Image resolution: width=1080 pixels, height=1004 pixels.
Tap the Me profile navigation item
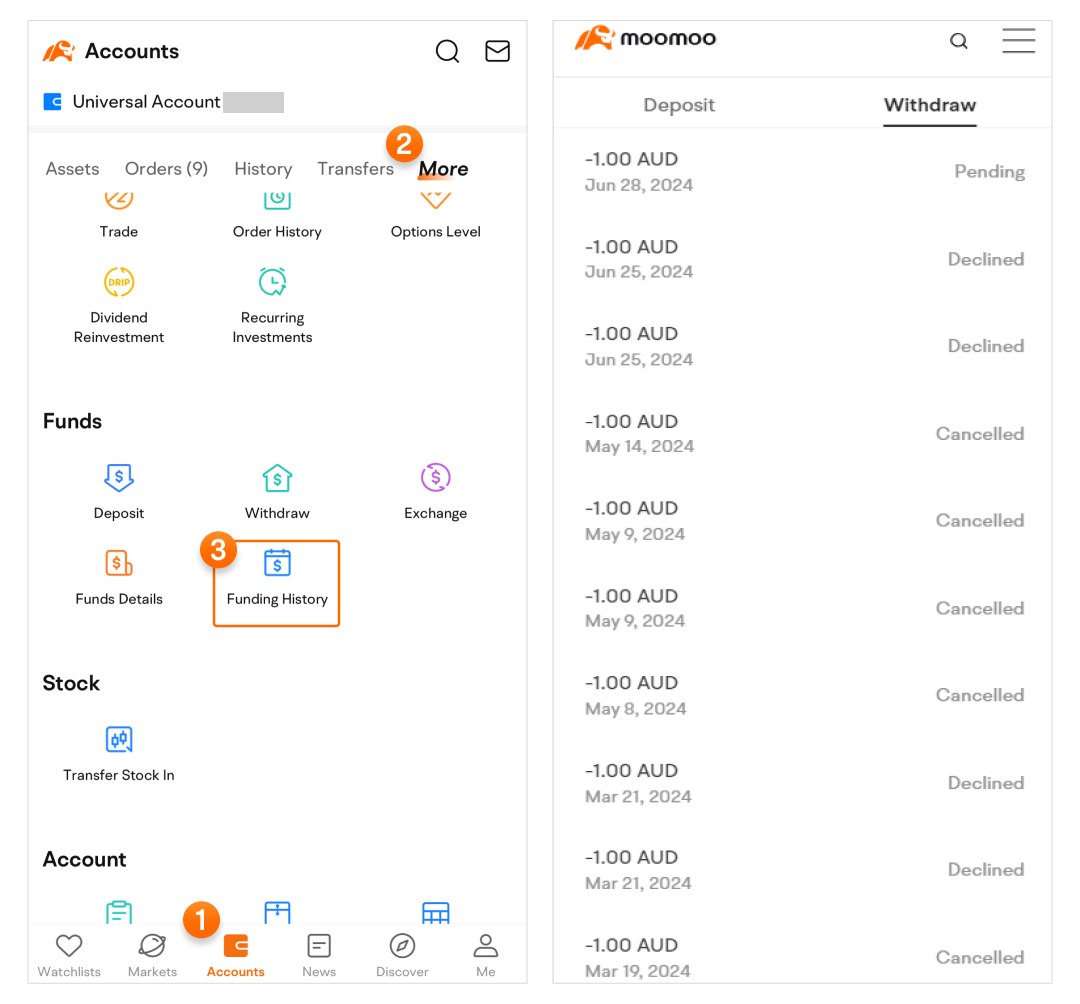pyautogui.click(x=486, y=955)
